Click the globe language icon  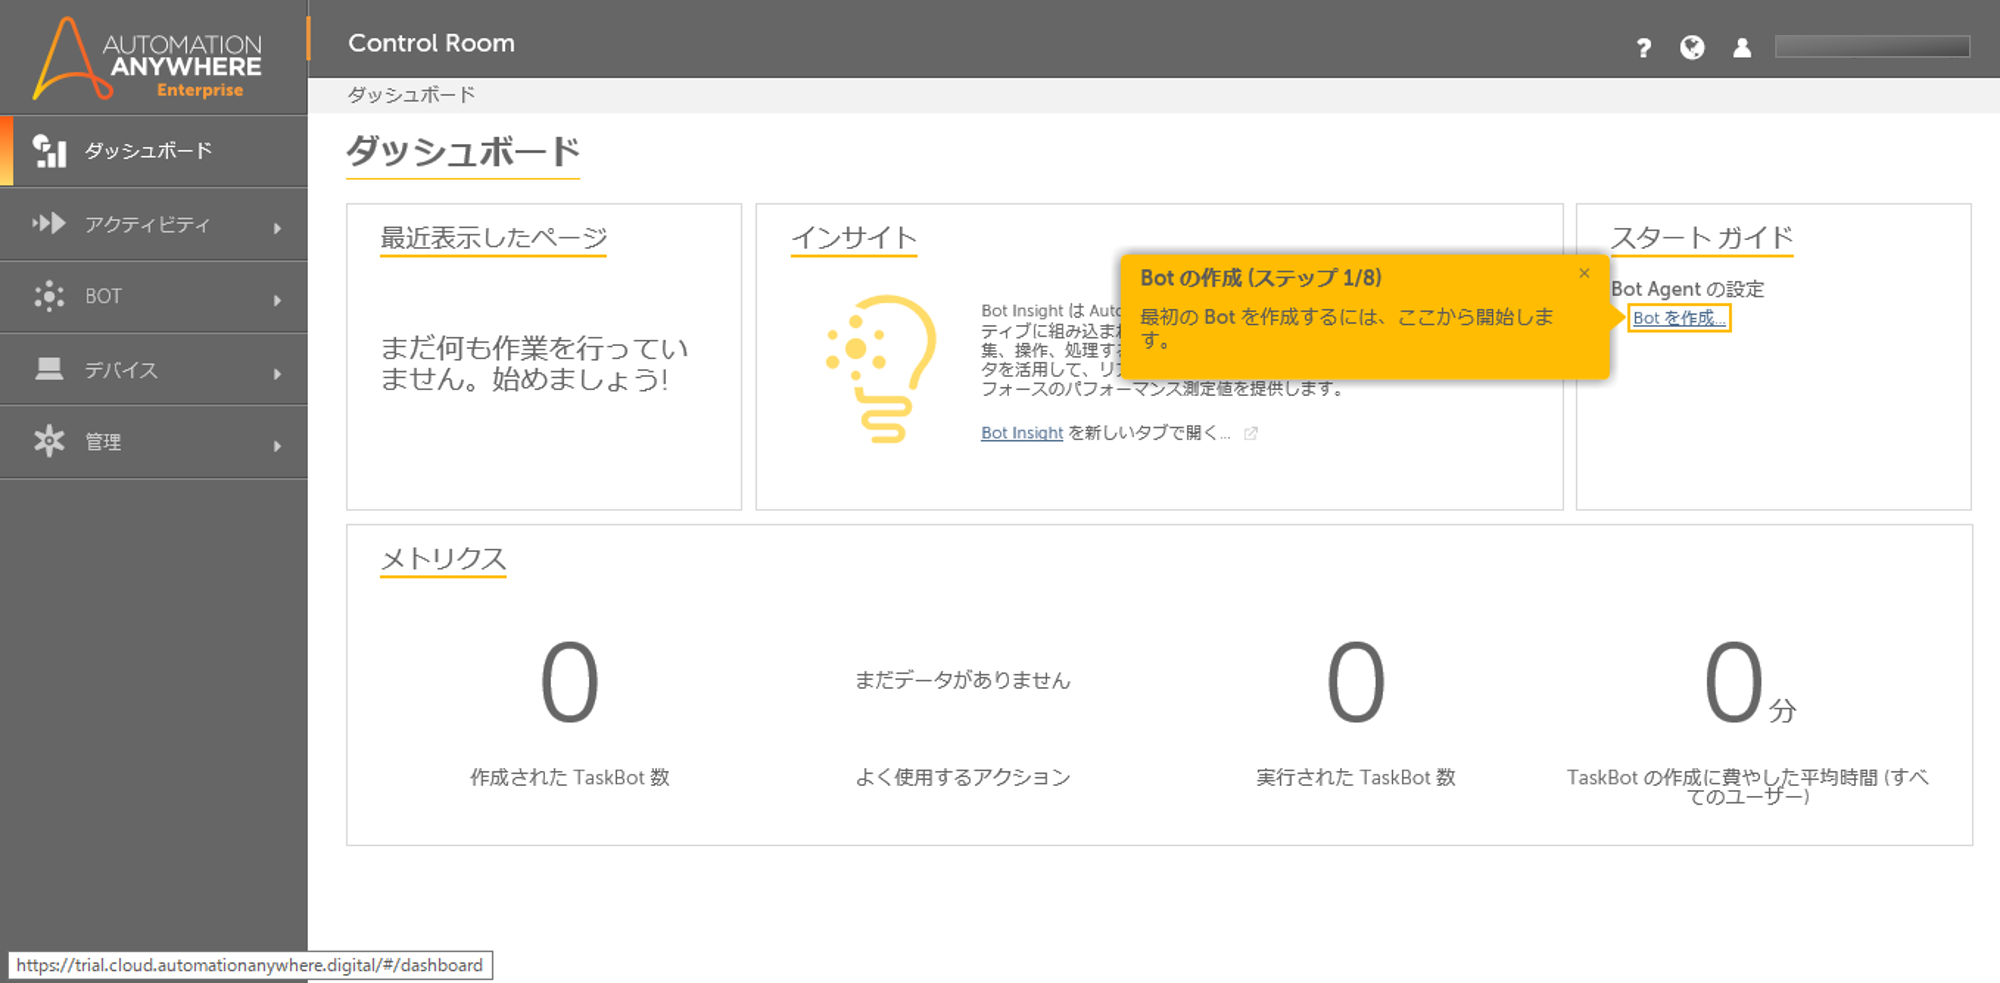coord(1692,47)
